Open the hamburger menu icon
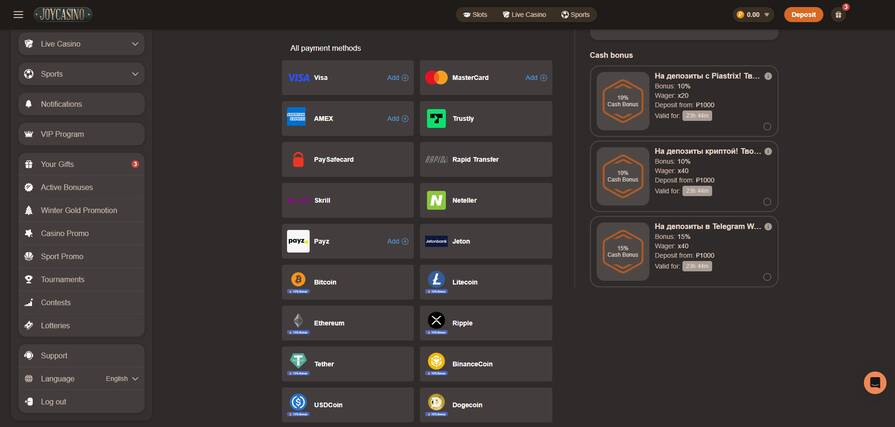Viewport: 895px width, 427px height. tap(18, 14)
